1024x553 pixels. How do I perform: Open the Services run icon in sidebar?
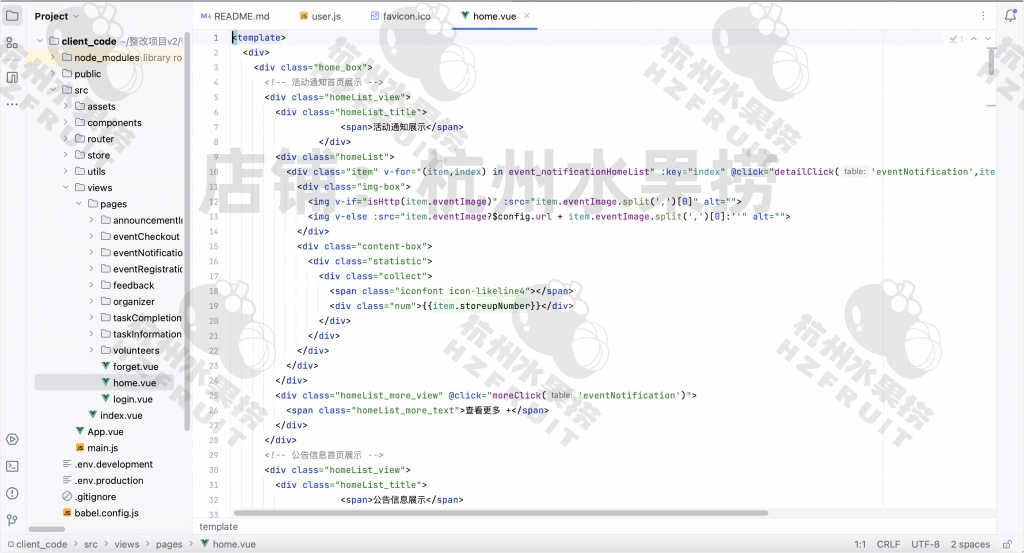point(12,439)
